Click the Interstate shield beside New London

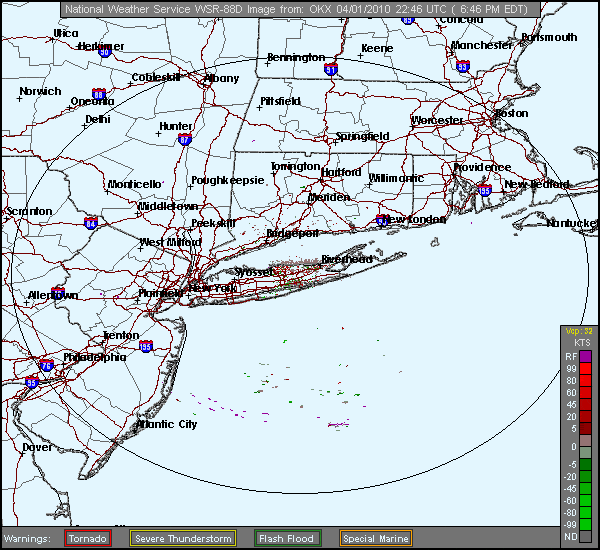(382, 220)
